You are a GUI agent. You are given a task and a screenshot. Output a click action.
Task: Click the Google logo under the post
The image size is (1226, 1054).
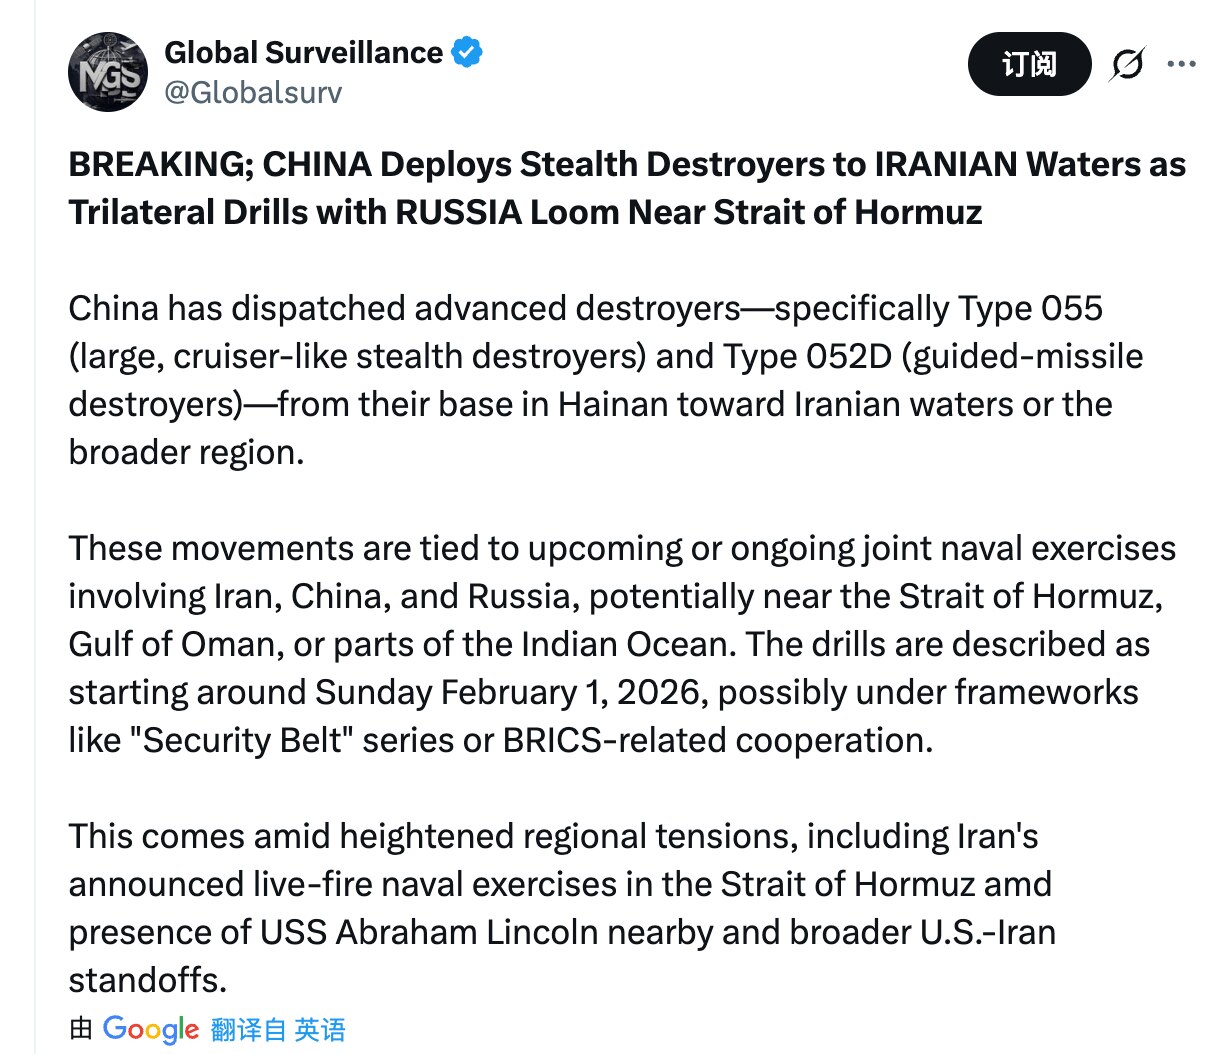click(151, 1029)
